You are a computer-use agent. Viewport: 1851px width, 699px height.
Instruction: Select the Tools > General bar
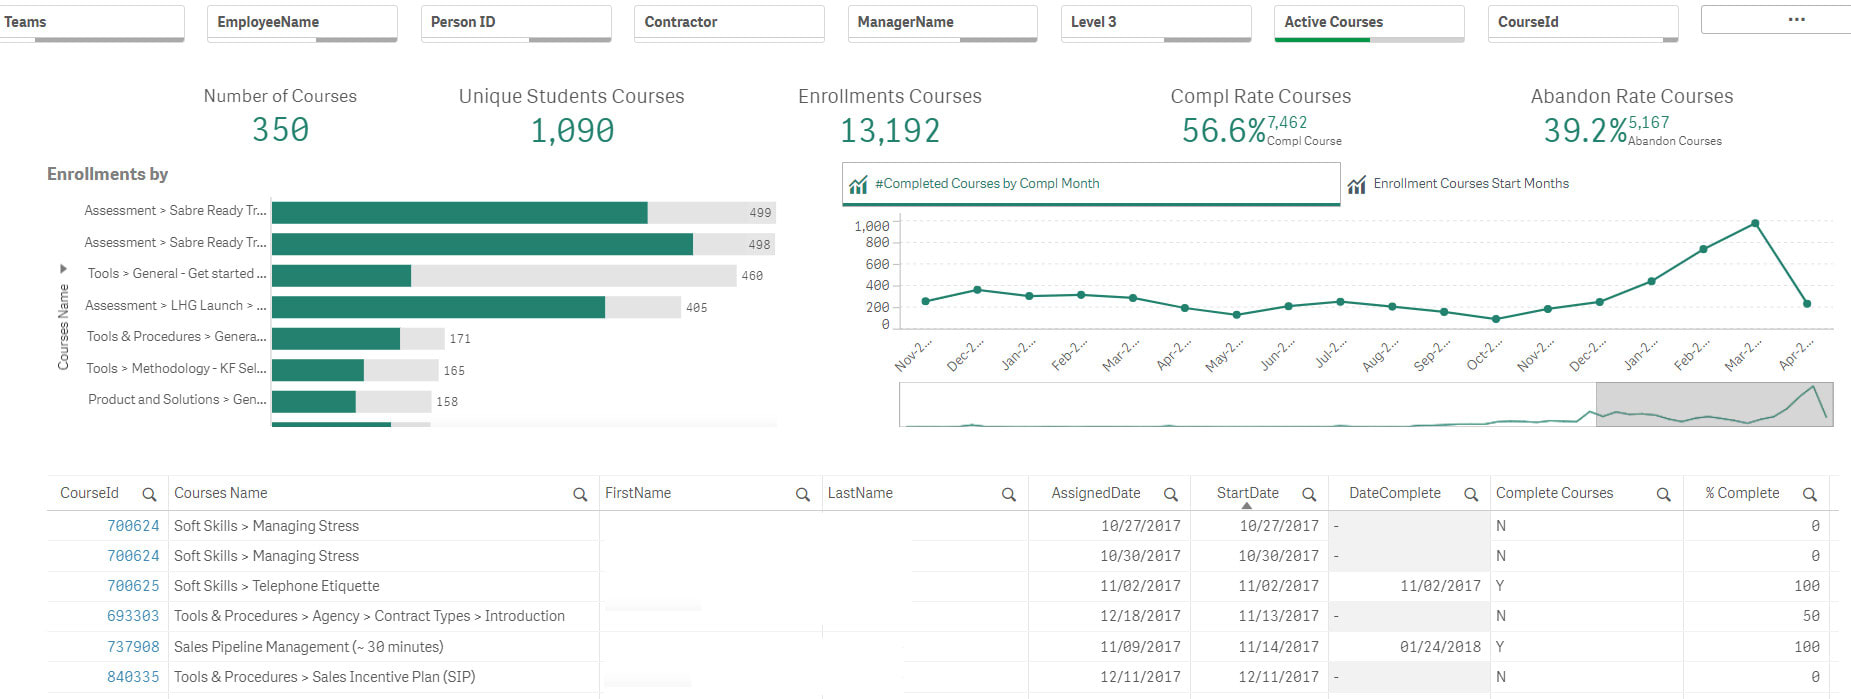click(x=341, y=276)
